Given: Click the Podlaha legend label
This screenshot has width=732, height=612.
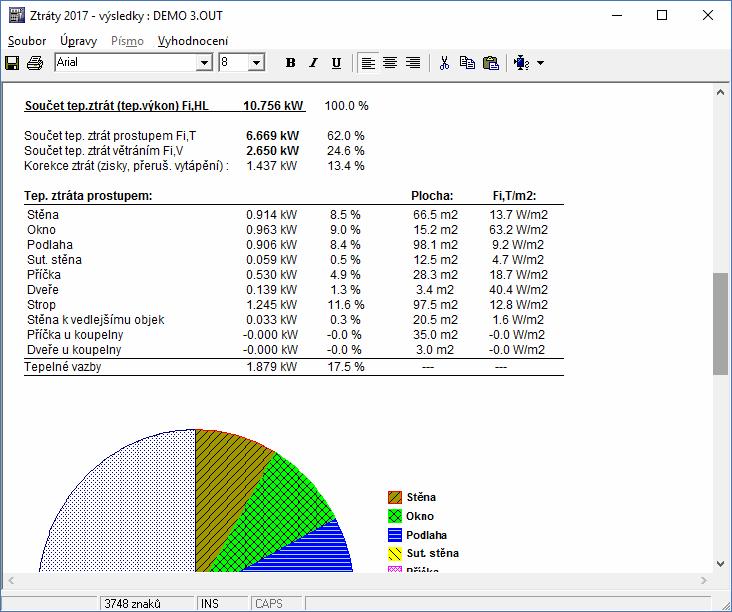Looking at the screenshot, I should click(426, 535).
